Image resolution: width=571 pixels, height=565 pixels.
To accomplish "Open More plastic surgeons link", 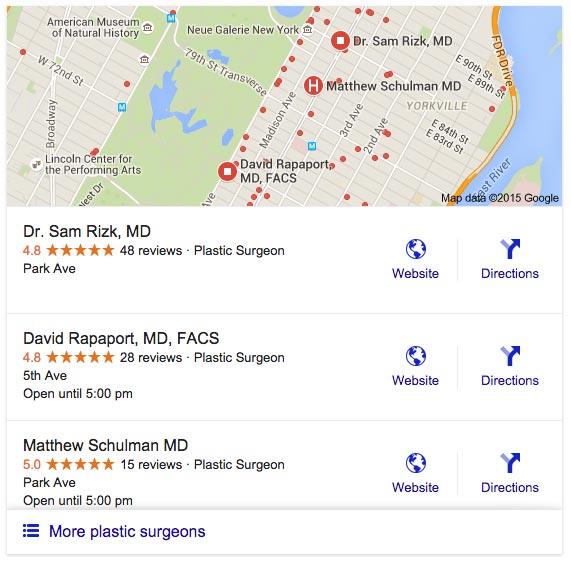I will point(127,532).
